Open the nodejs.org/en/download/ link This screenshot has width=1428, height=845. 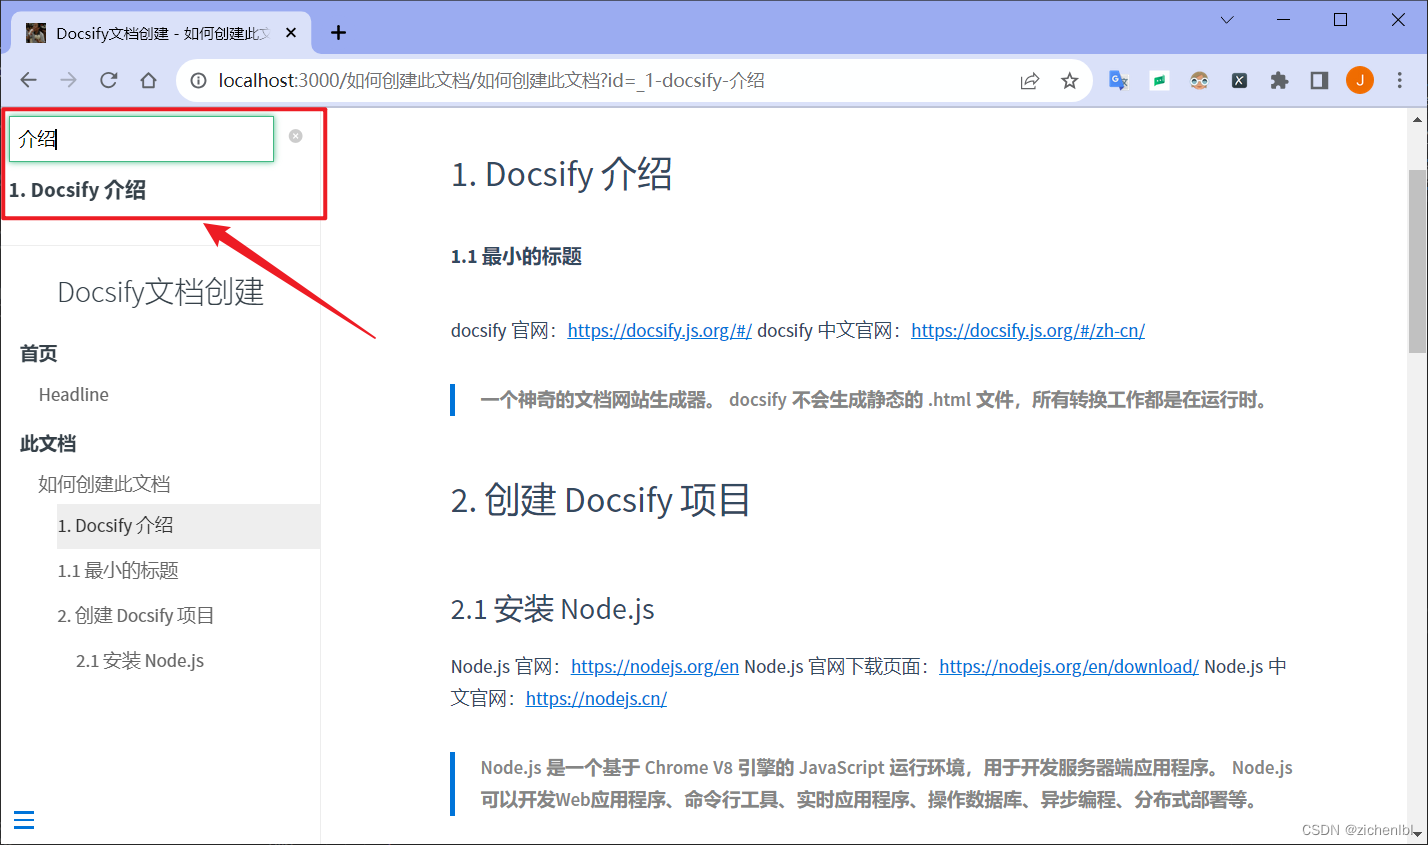[1069, 667]
